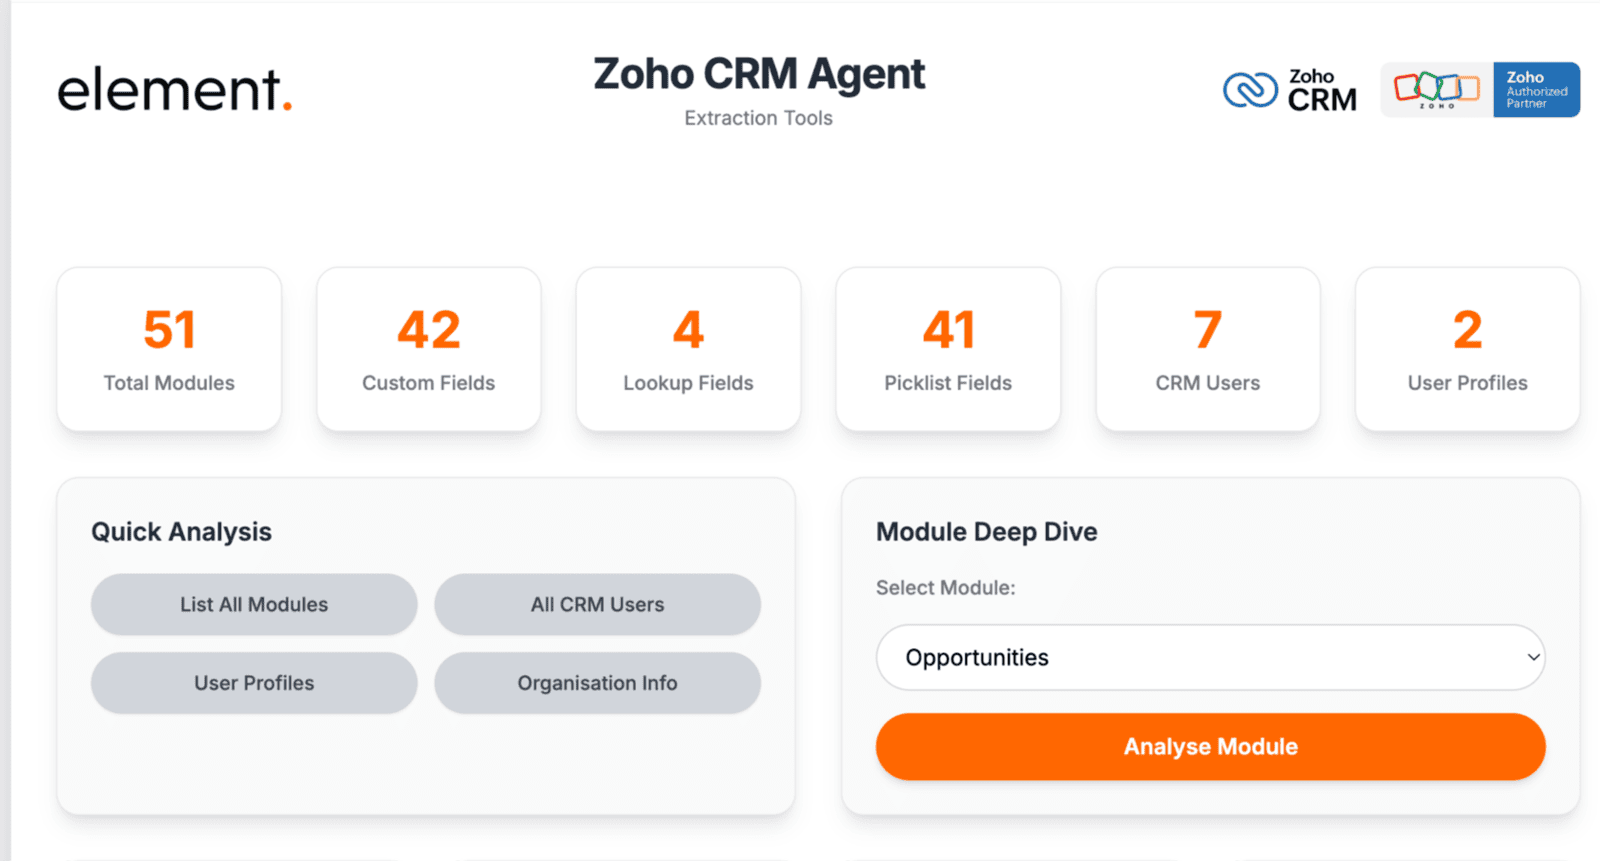
Task: Click the Module Deep Dive heading
Action: [986, 532]
